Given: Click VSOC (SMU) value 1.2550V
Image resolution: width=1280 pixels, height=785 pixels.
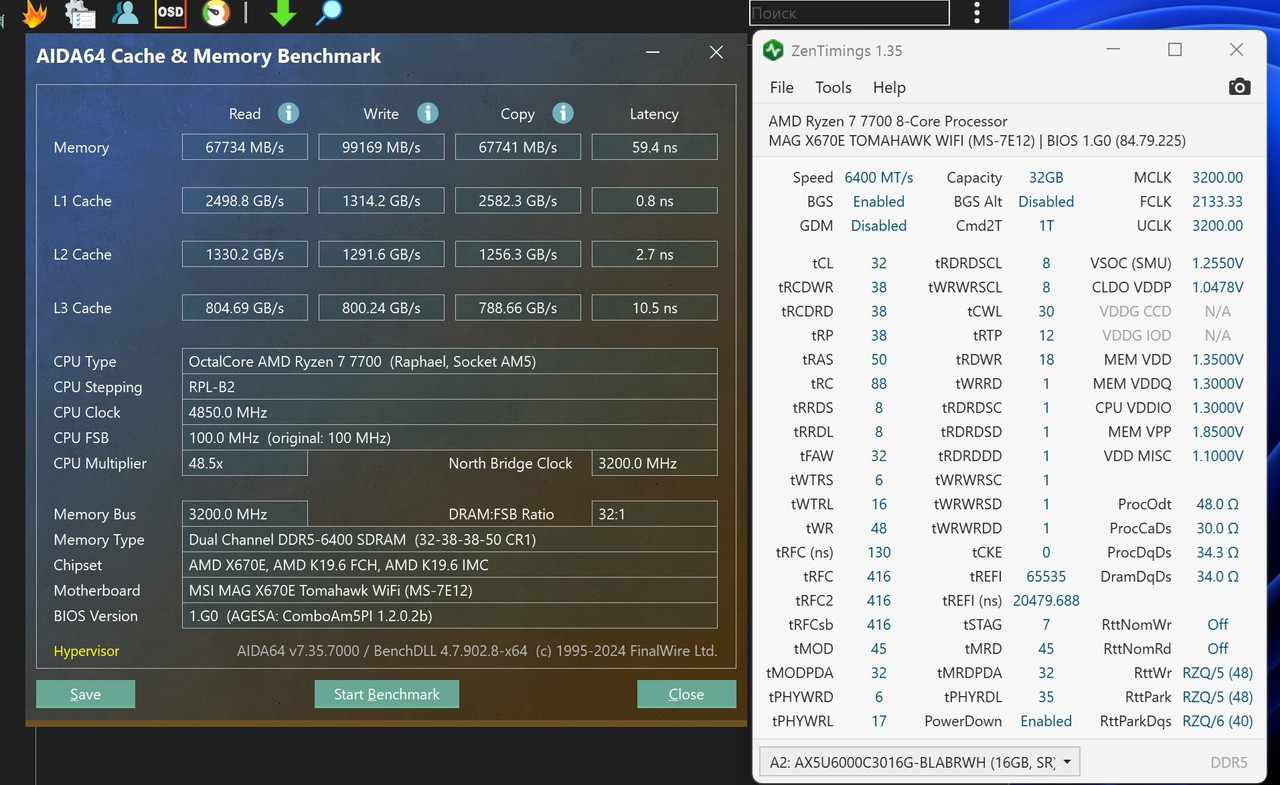Looking at the screenshot, I should click(1217, 263).
